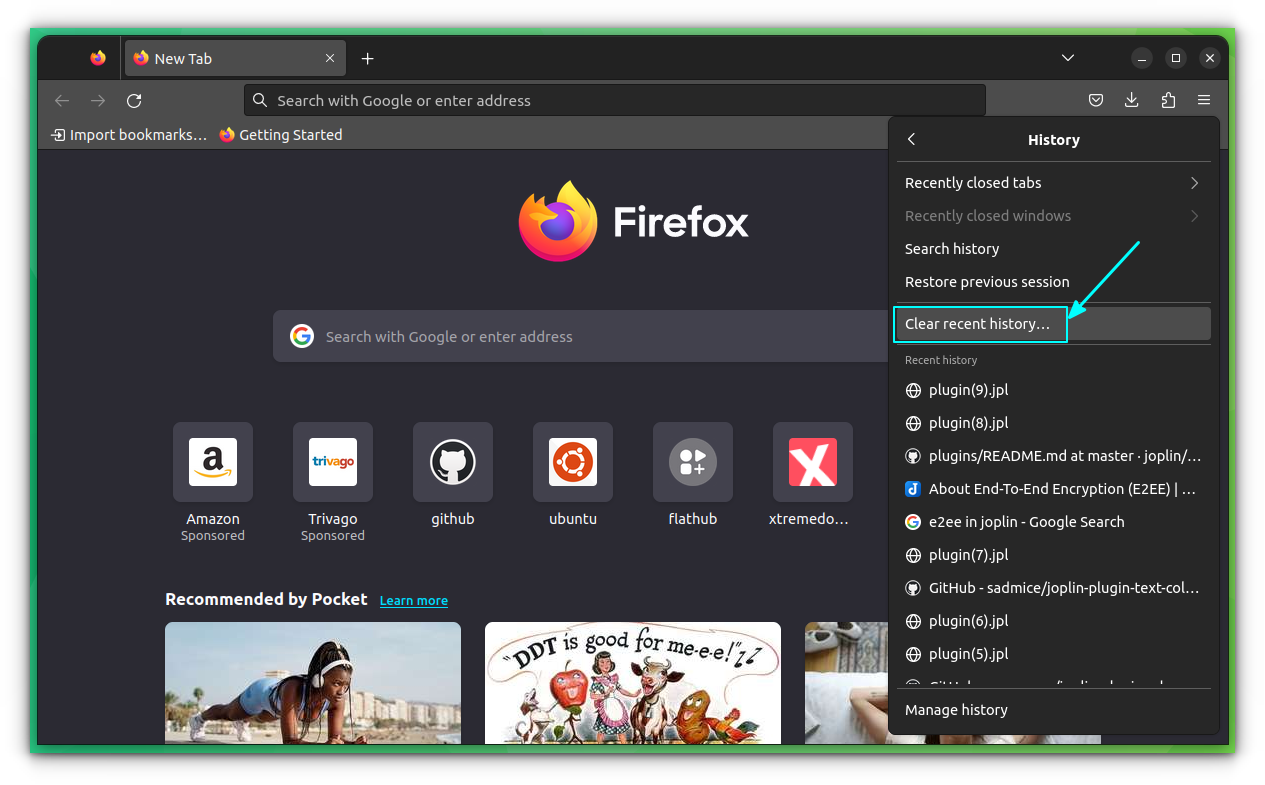Open the hamburger application menu
The width and height of the screenshot is (1265, 785).
(1204, 100)
